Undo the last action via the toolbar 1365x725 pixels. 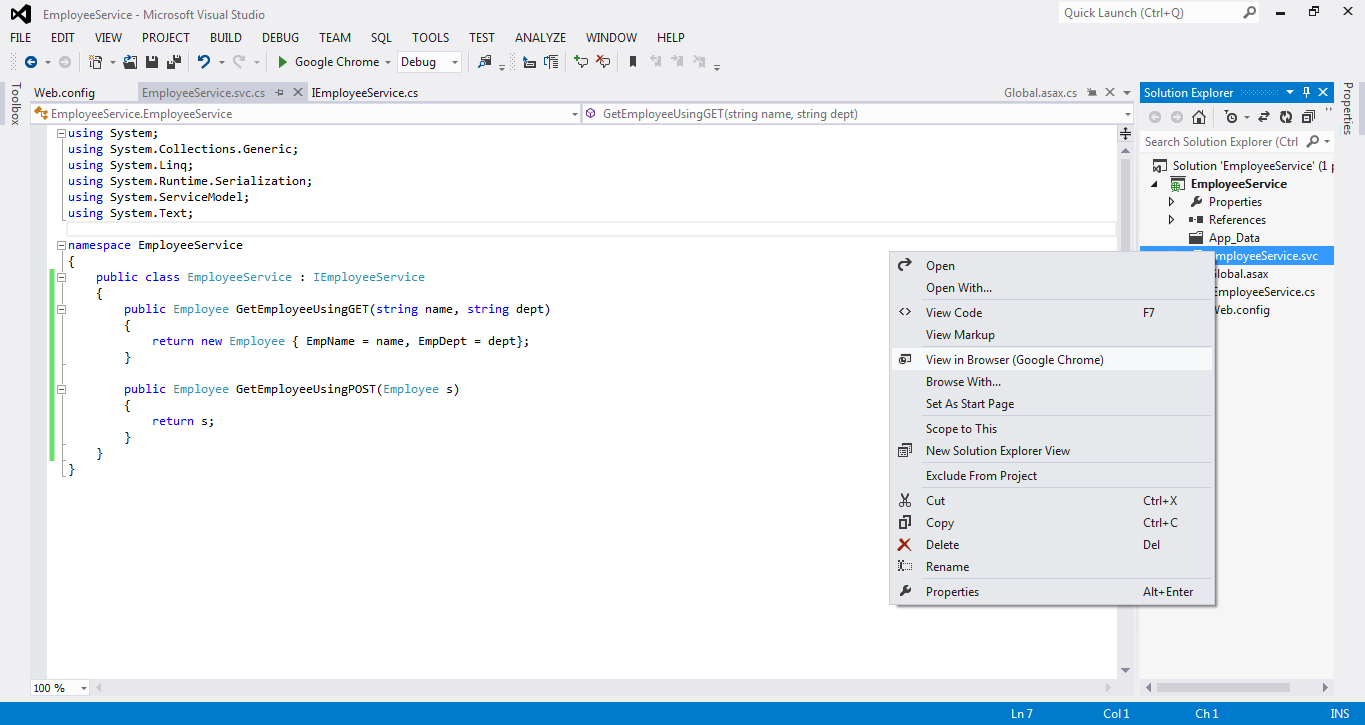(x=204, y=62)
